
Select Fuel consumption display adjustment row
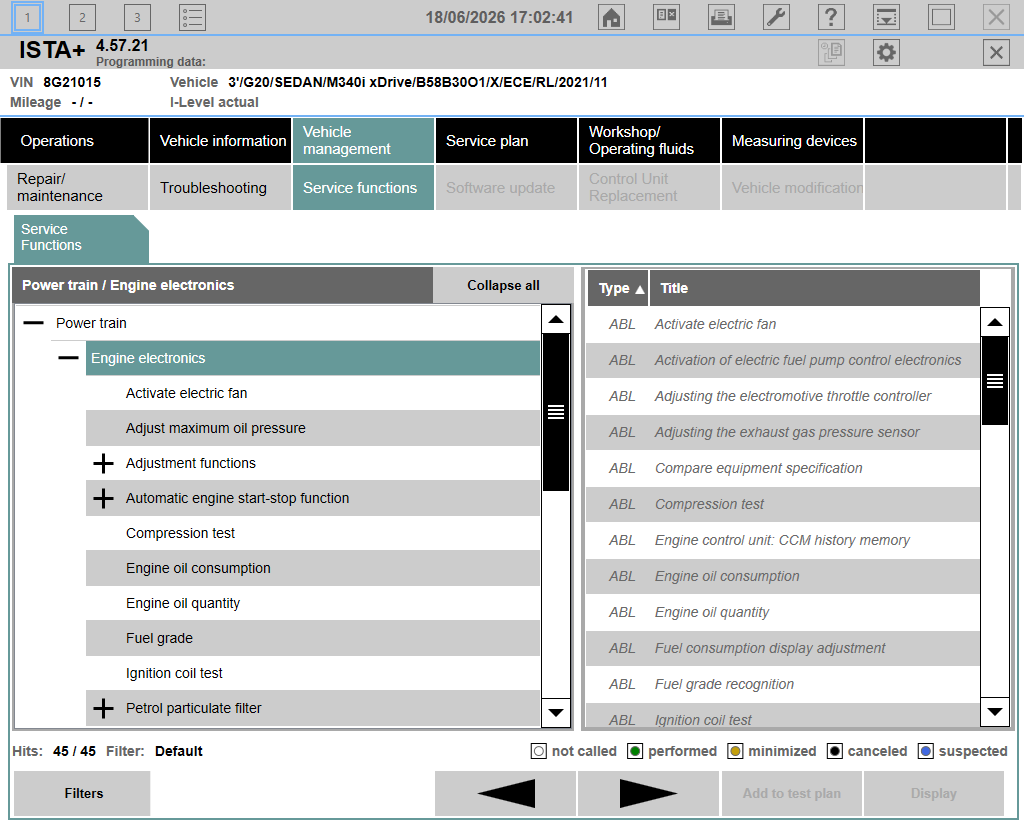pyautogui.click(x=782, y=648)
